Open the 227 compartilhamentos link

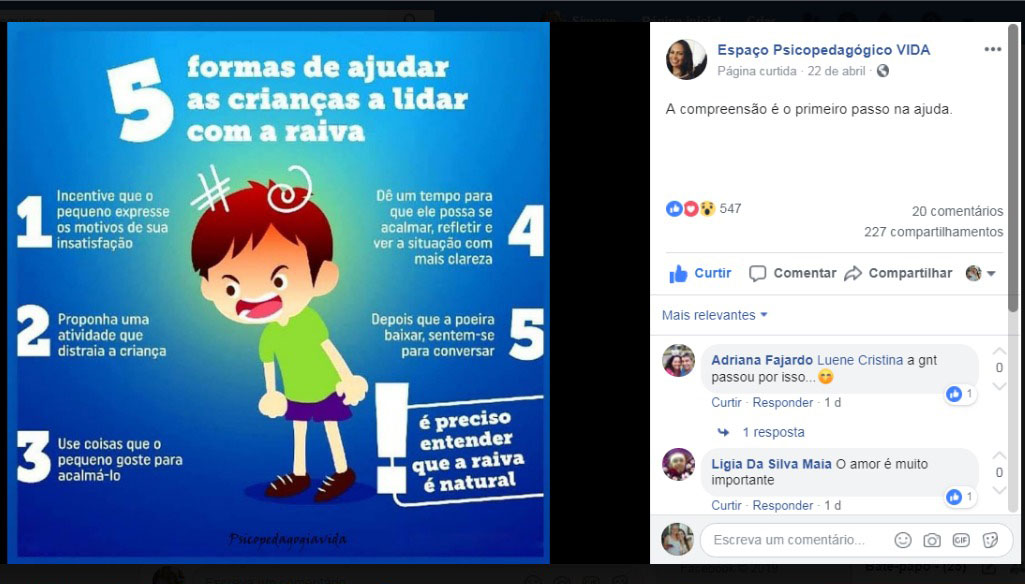pos(933,232)
